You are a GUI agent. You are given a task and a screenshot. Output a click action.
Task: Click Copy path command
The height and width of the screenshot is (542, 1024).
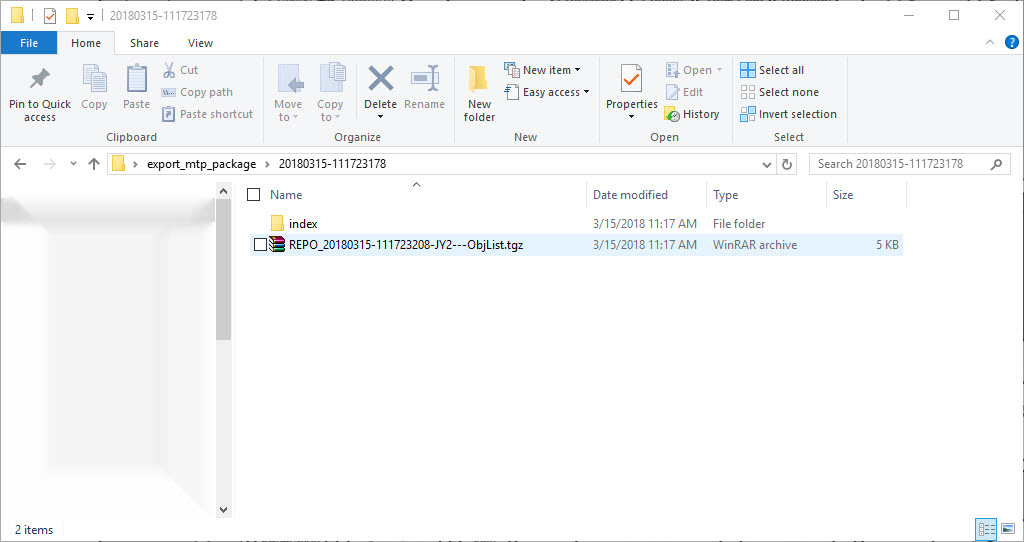197,92
